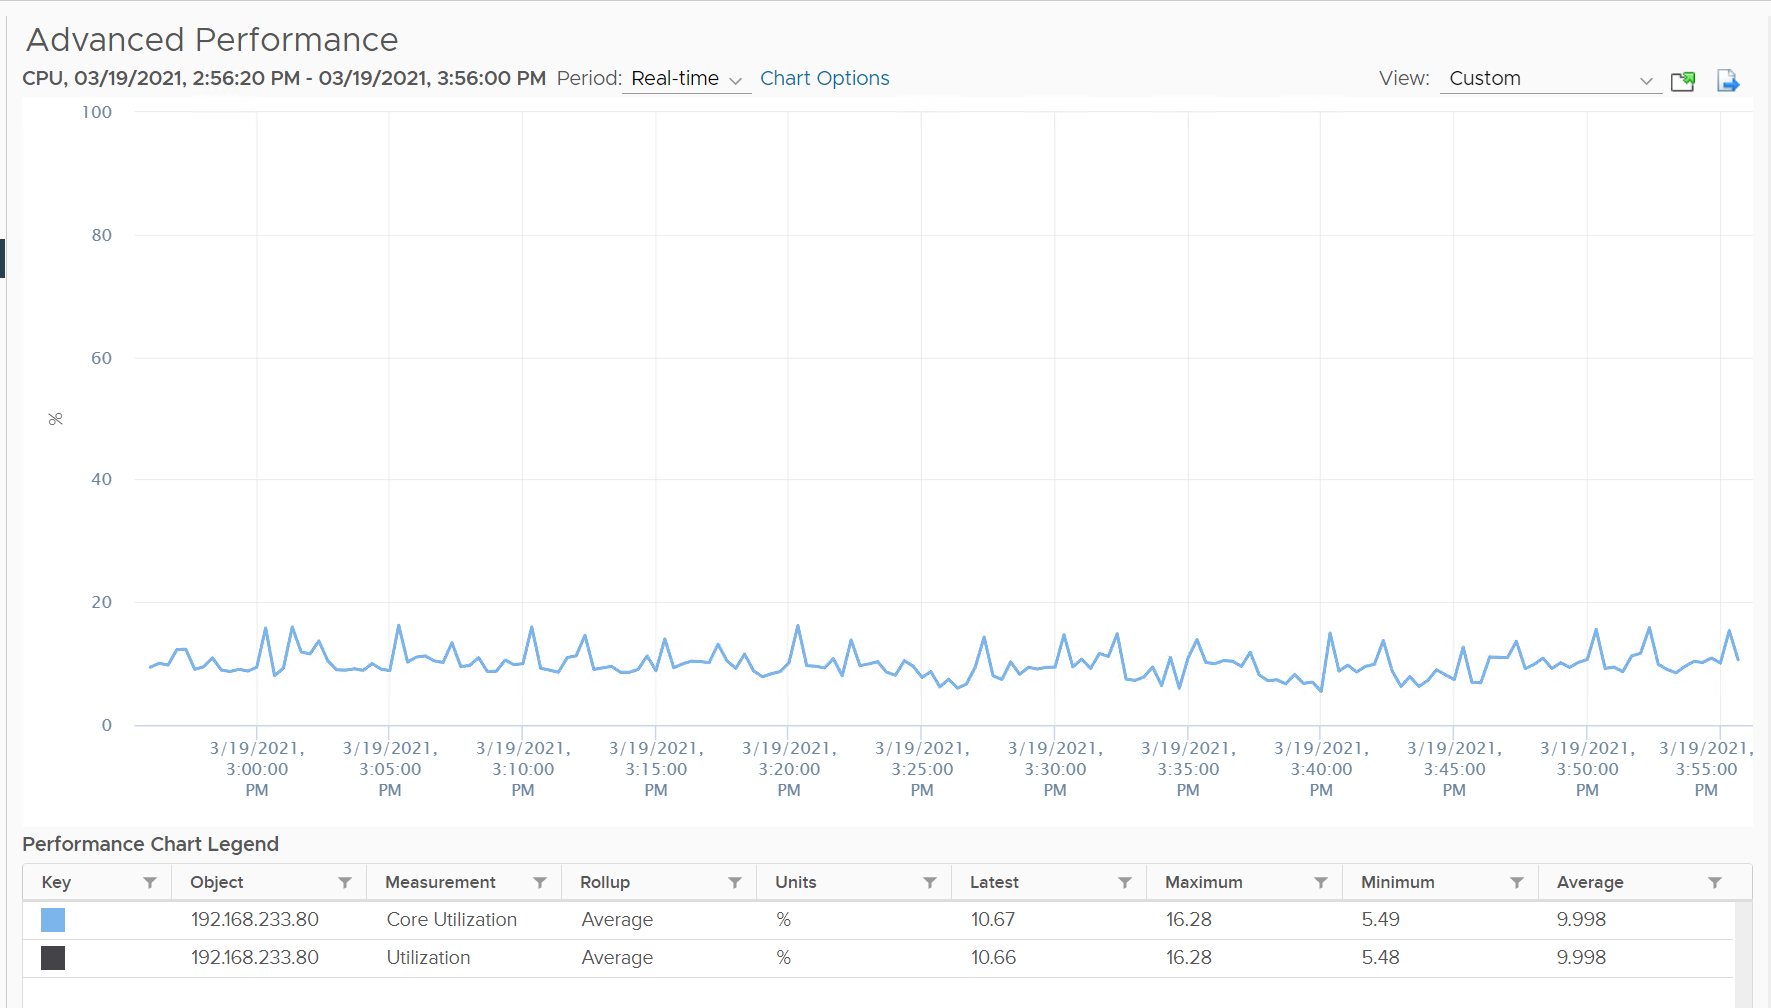Sort by the Units column header
The height and width of the screenshot is (1008, 1771).
tap(796, 882)
